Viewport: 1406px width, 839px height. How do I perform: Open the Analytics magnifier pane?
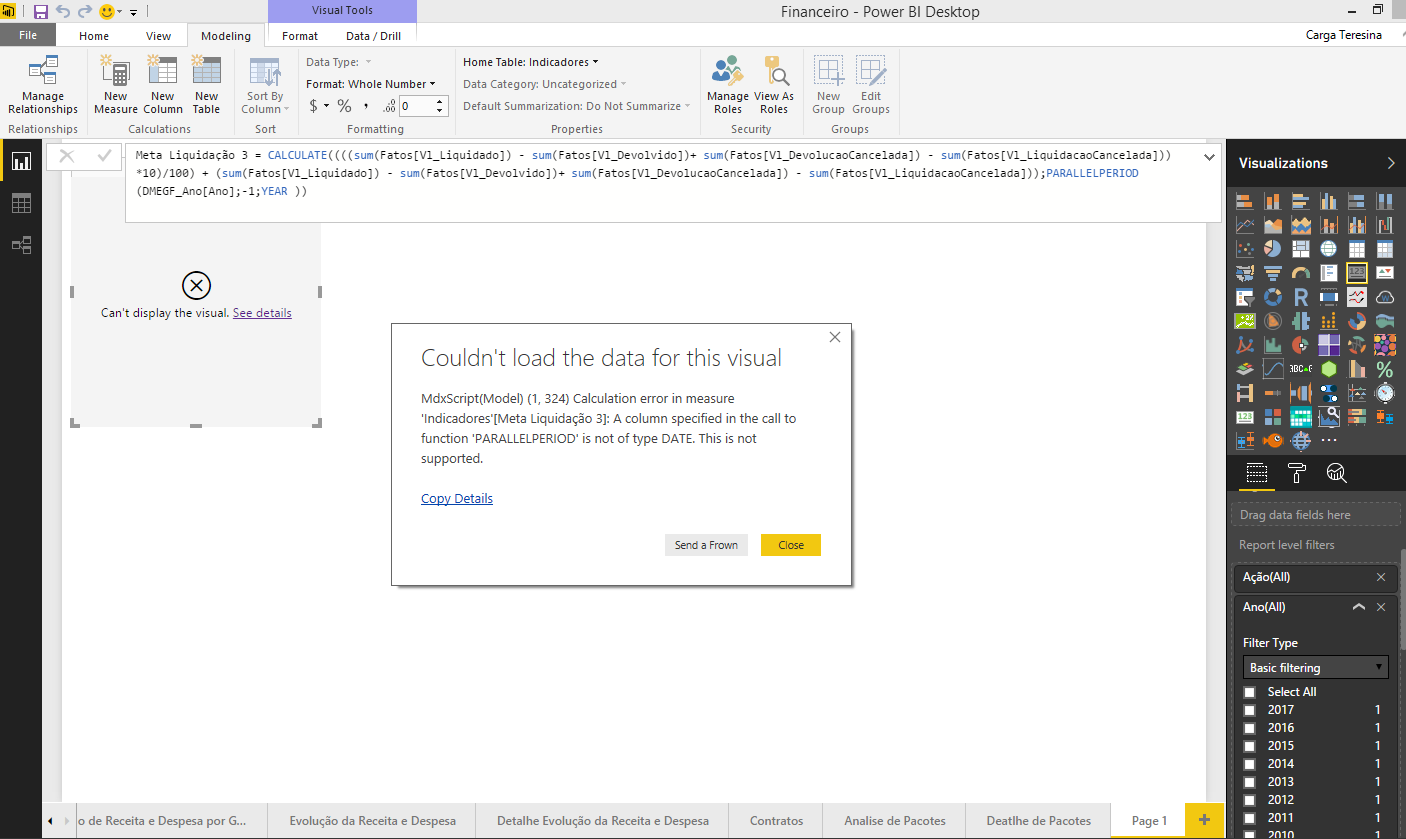click(1336, 473)
